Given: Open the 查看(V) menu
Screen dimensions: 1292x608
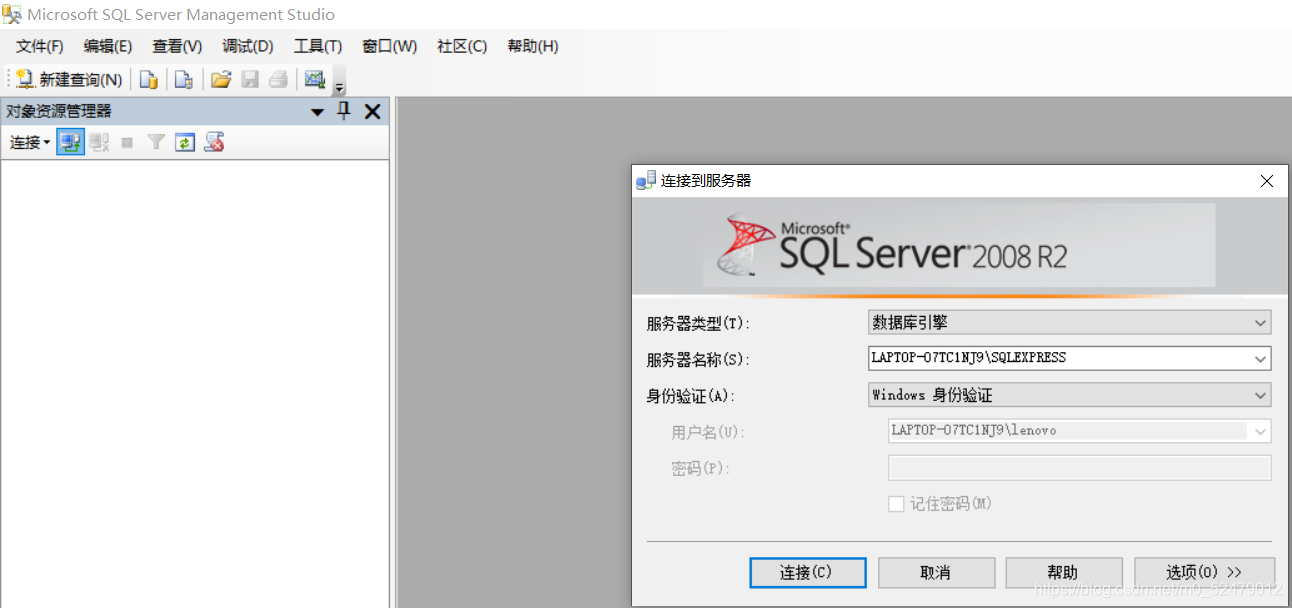Looking at the screenshot, I should (177, 46).
